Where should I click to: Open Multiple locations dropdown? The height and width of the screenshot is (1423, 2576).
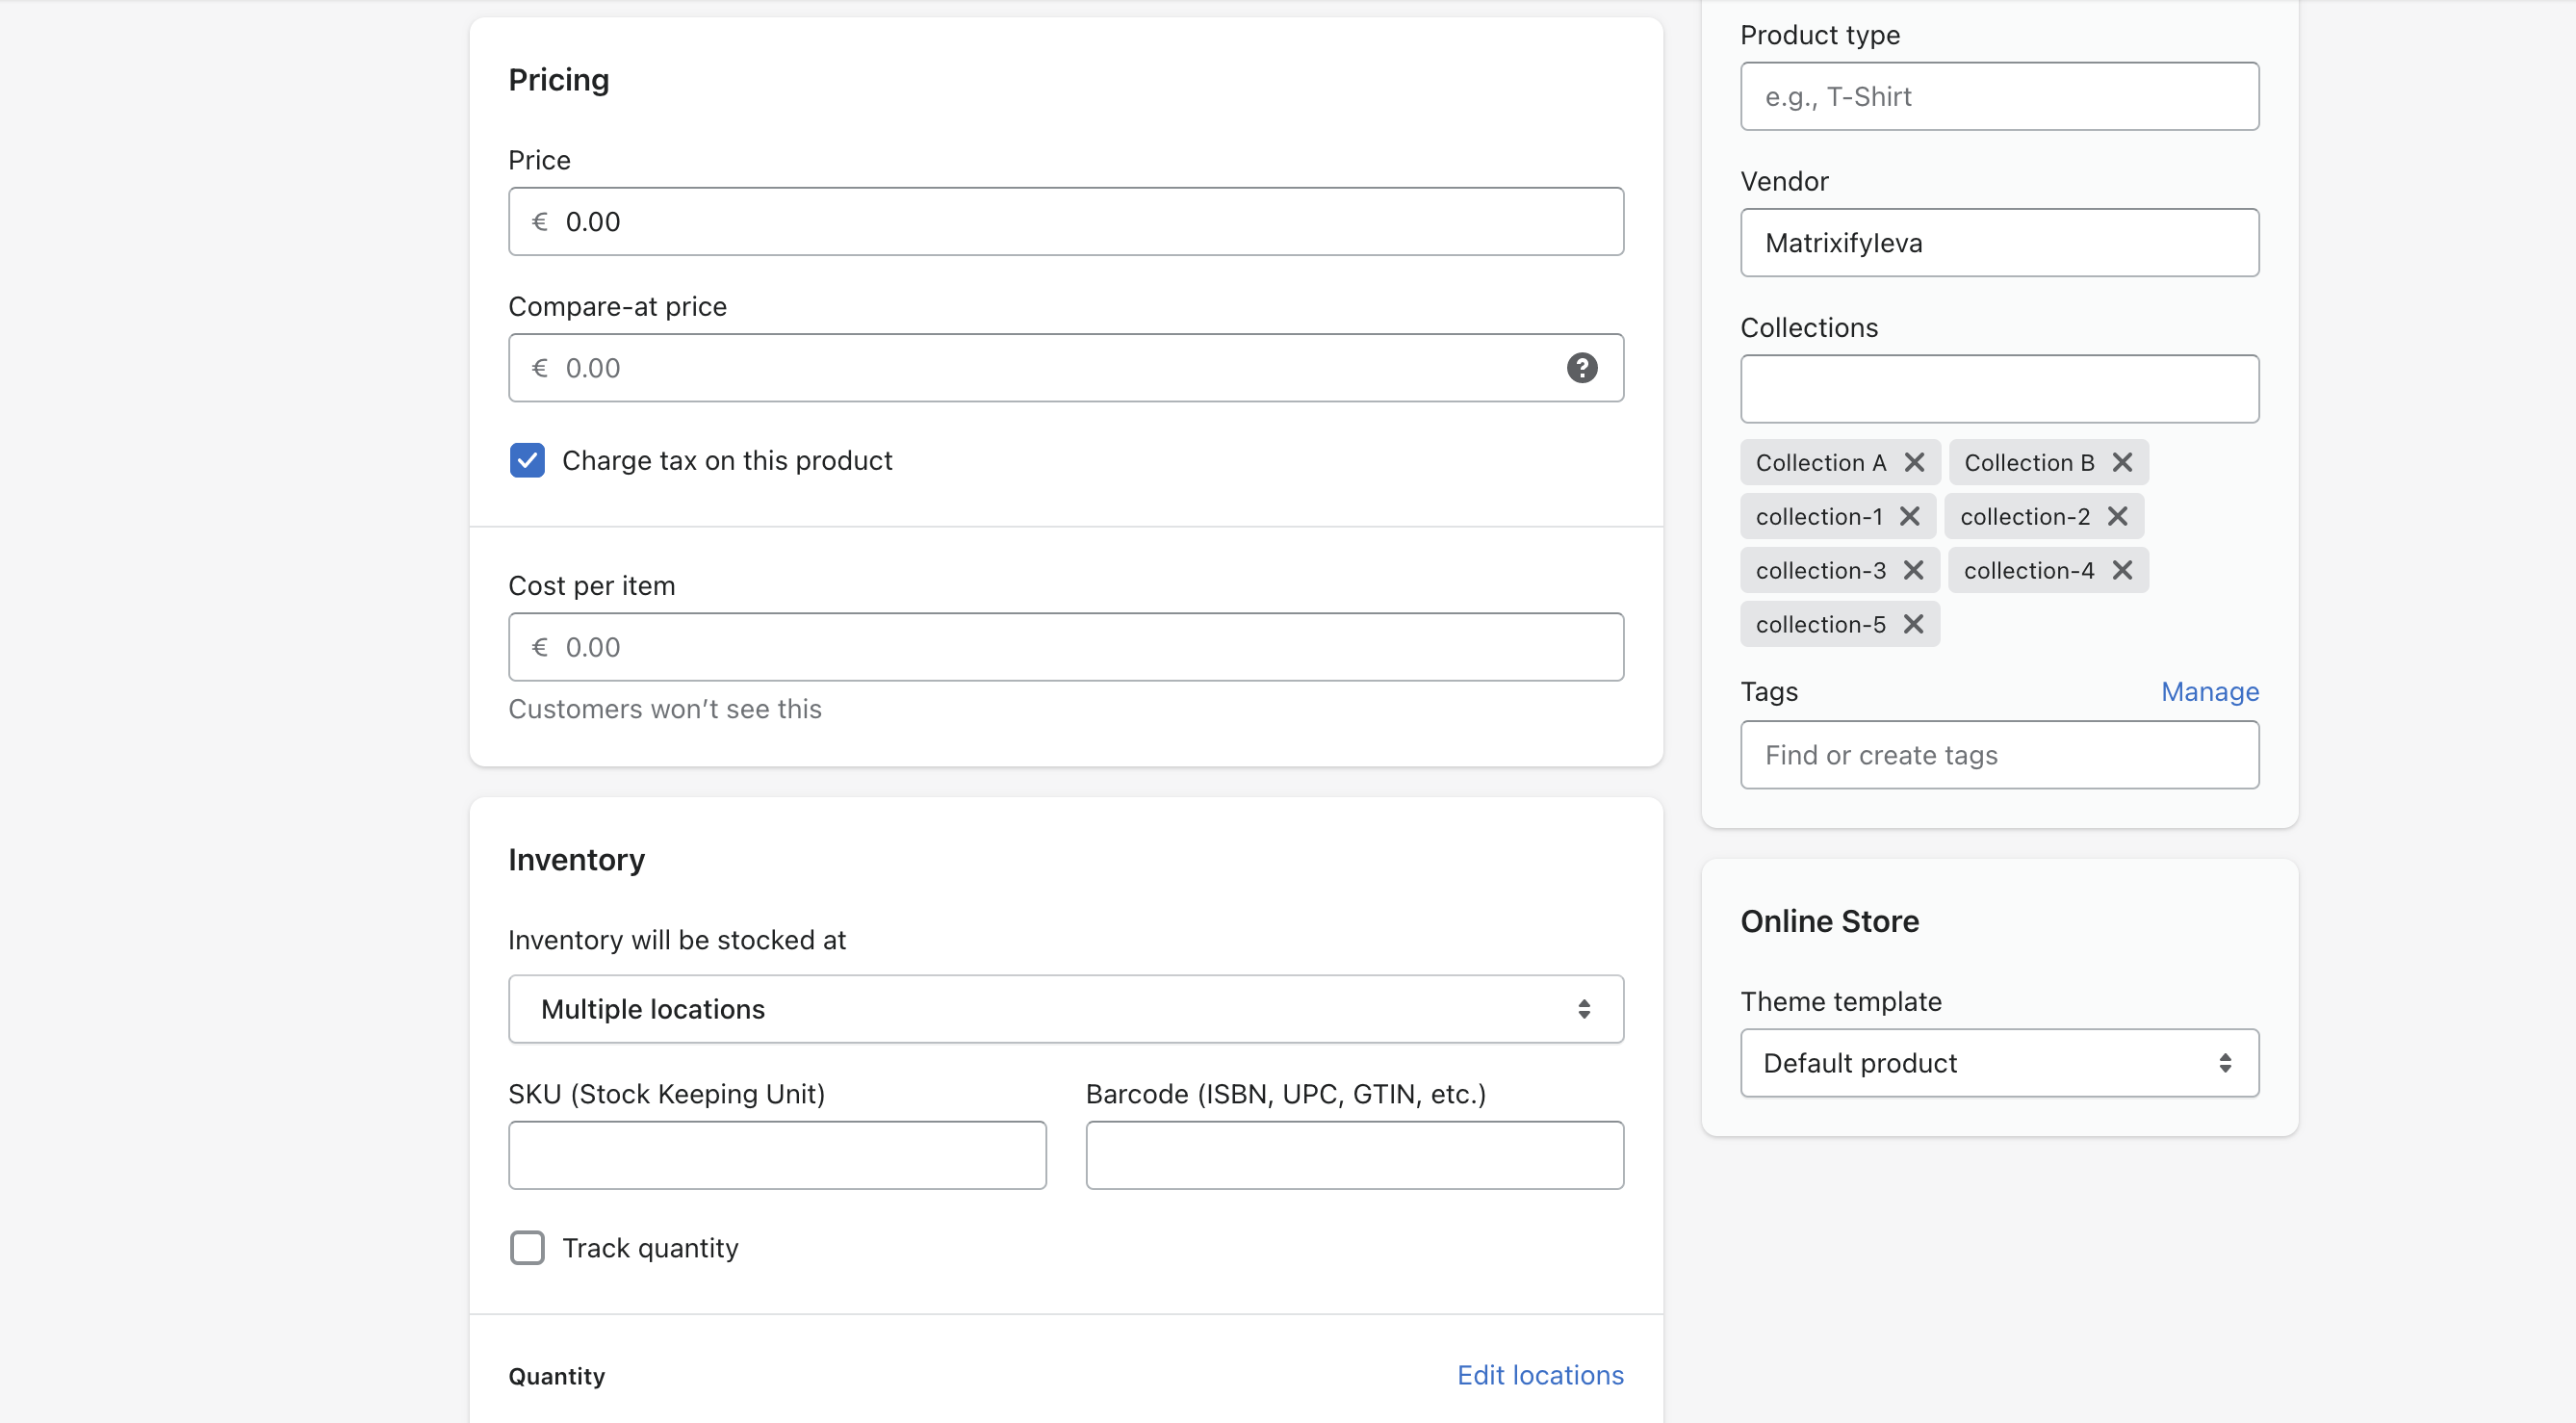tap(1065, 1009)
